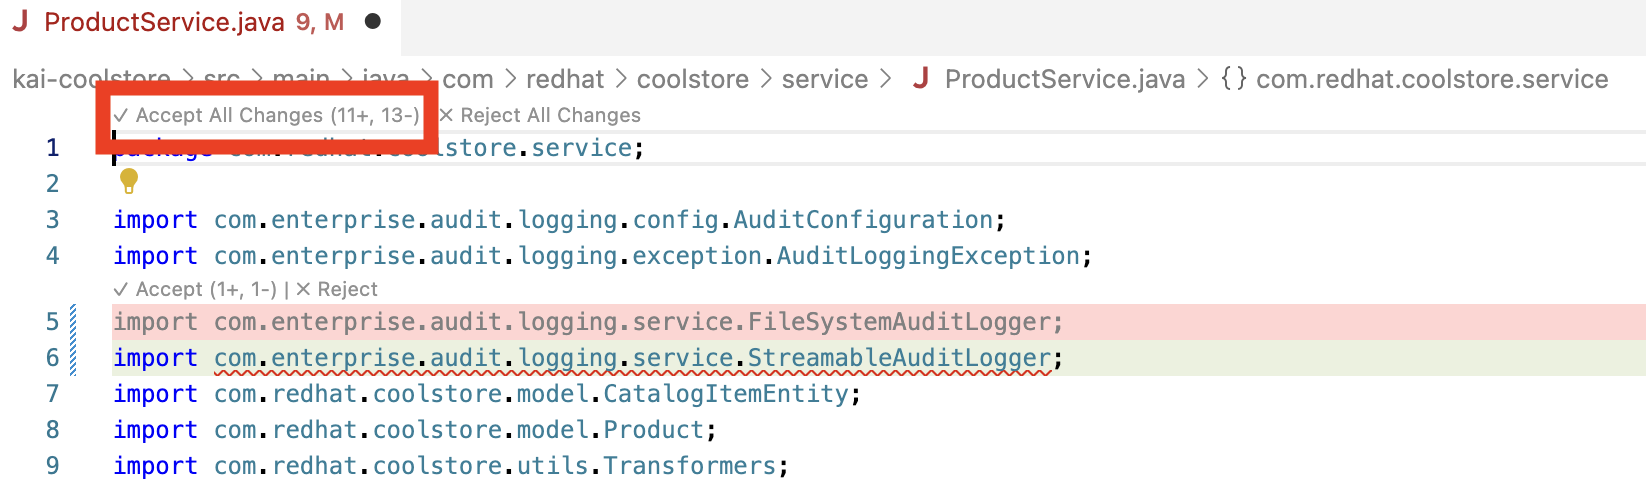Image resolution: width=1646 pixels, height=492 pixels.
Task: Click the Java icon in the breadcrumb bar
Action: [x=921, y=79]
